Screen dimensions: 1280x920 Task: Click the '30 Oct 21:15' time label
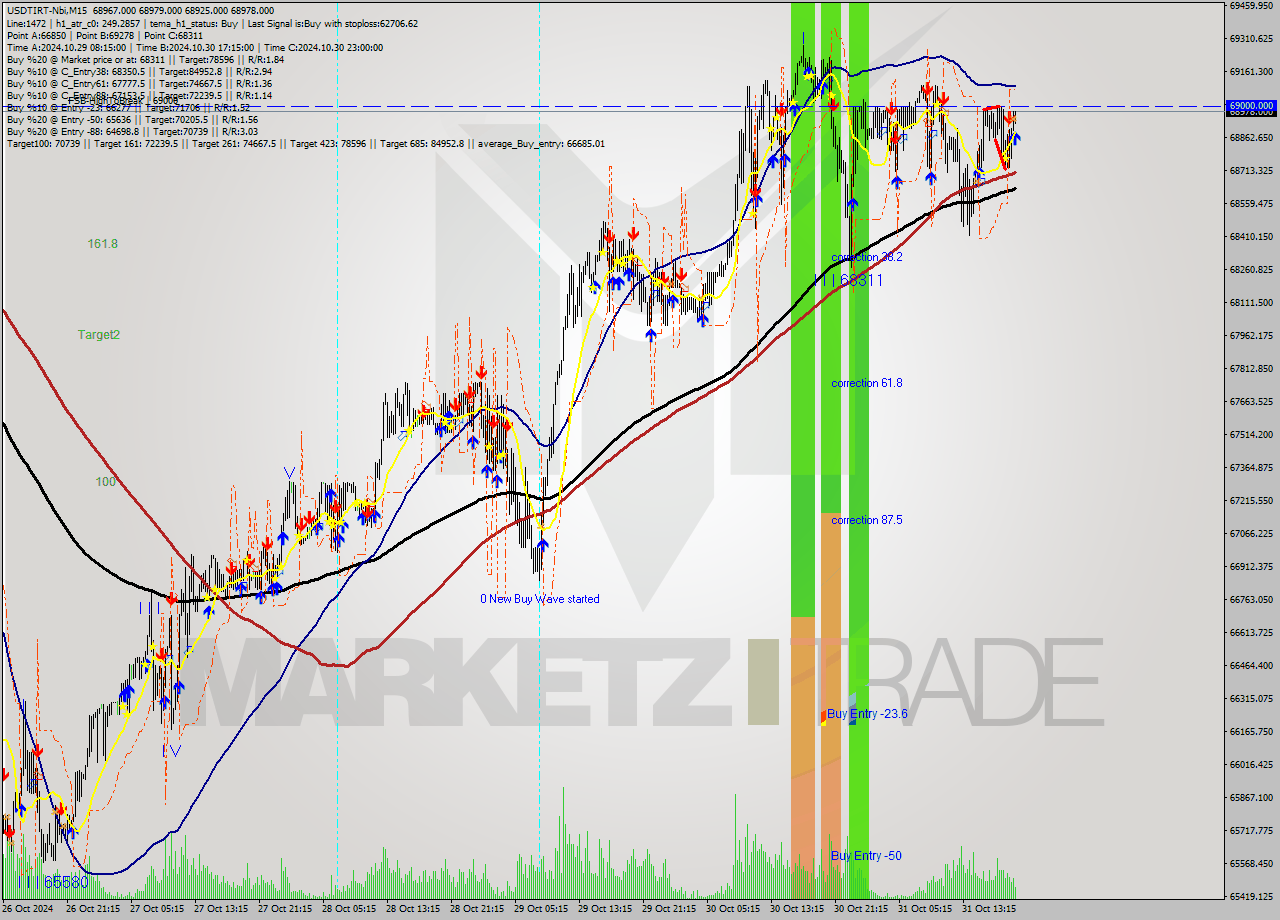click(861, 909)
